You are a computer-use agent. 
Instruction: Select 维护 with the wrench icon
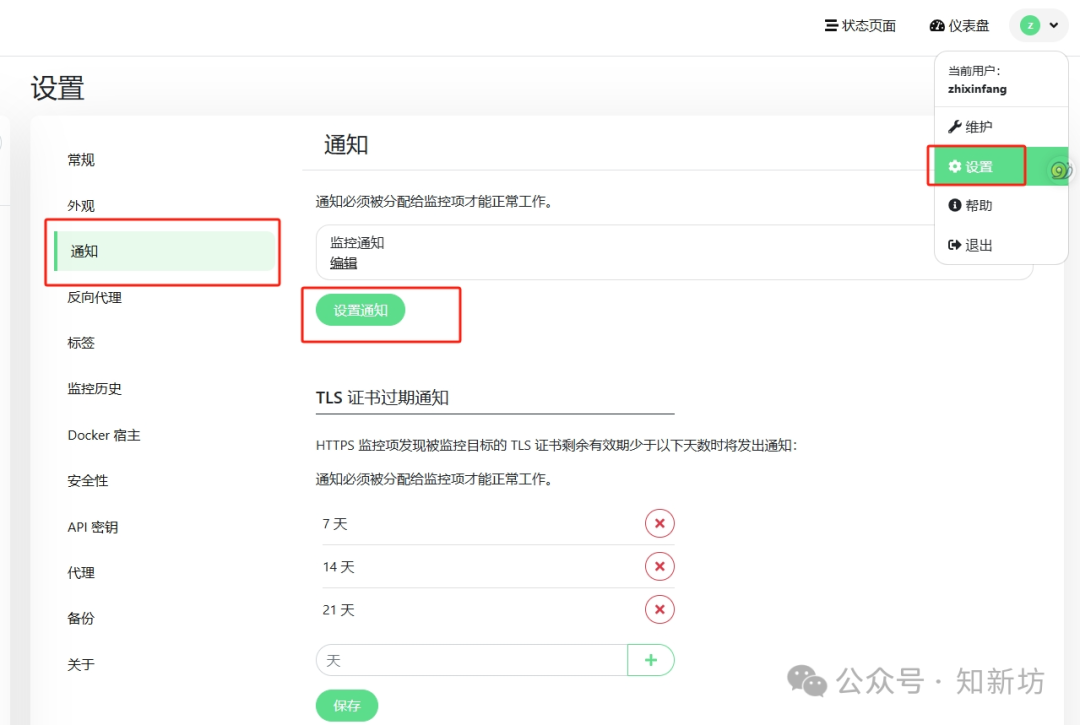pos(970,127)
